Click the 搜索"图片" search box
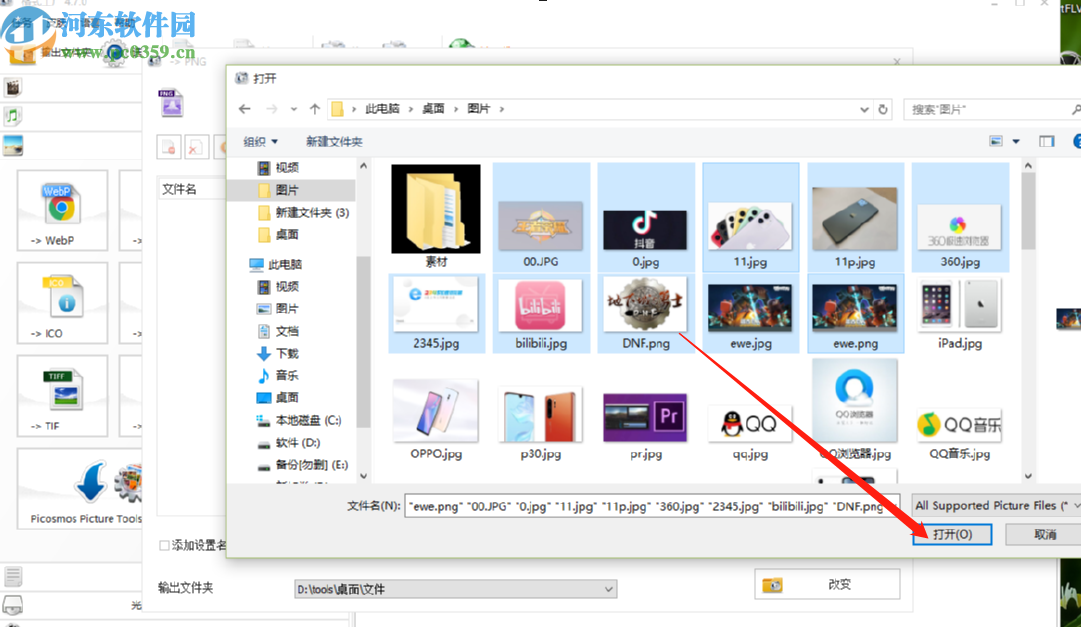The width and height of the screenshot is (1081, 627). 993,109
